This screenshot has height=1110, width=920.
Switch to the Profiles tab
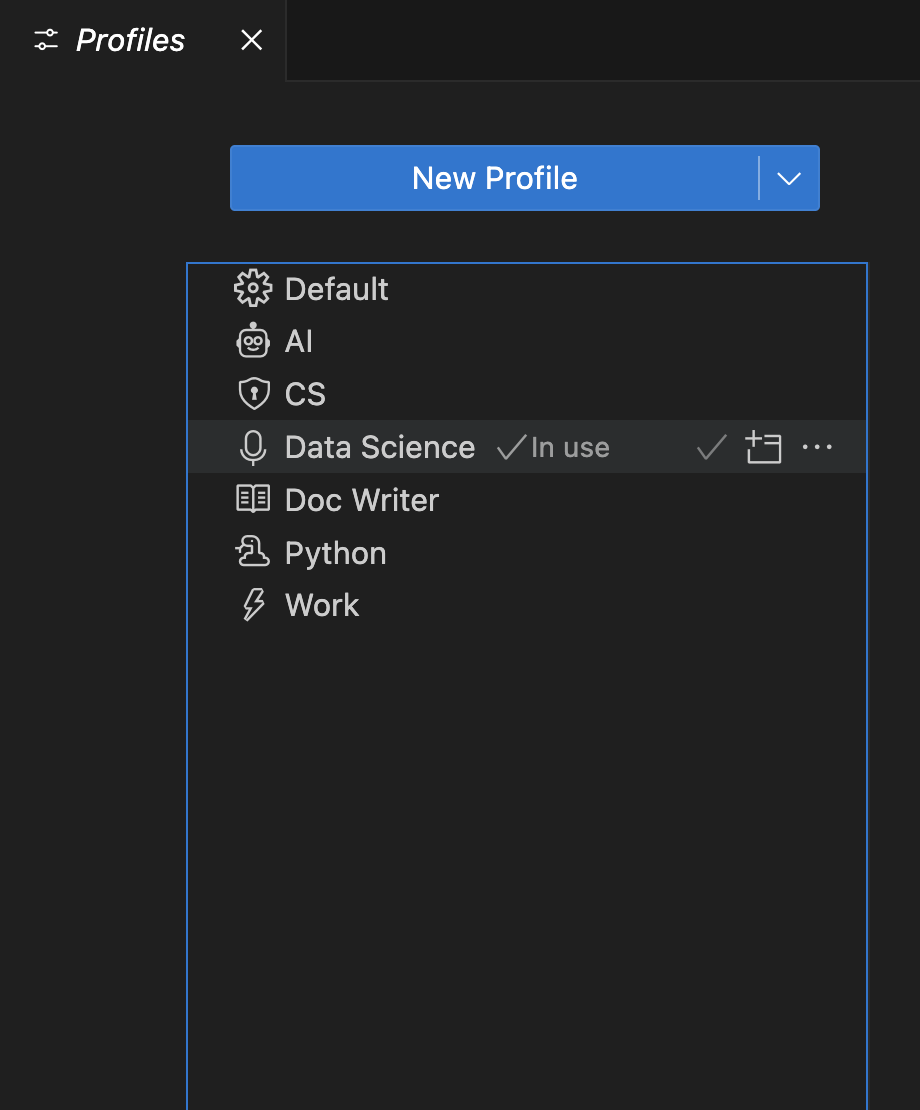pyautogui.click(x=128, y=40)
